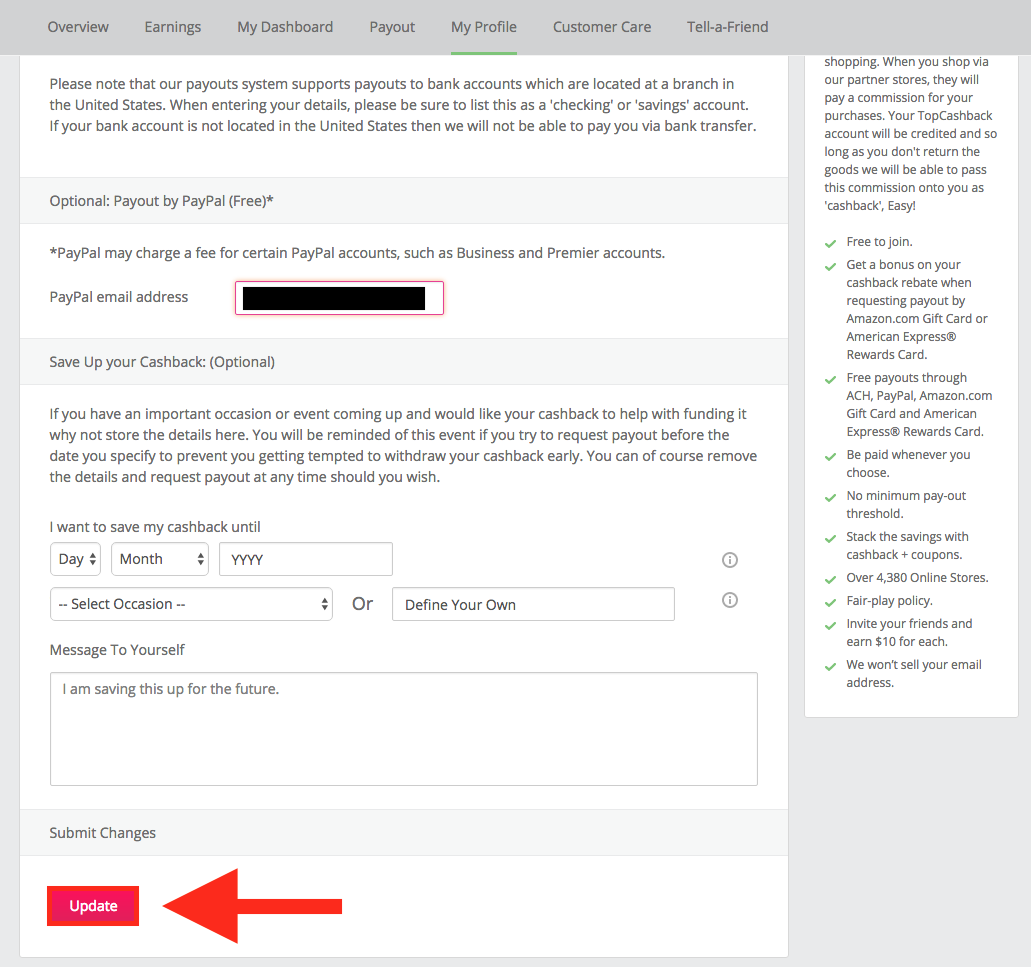Click checkmark beside Fair-play policy
Screen dimensions: 1031x967
829,602
